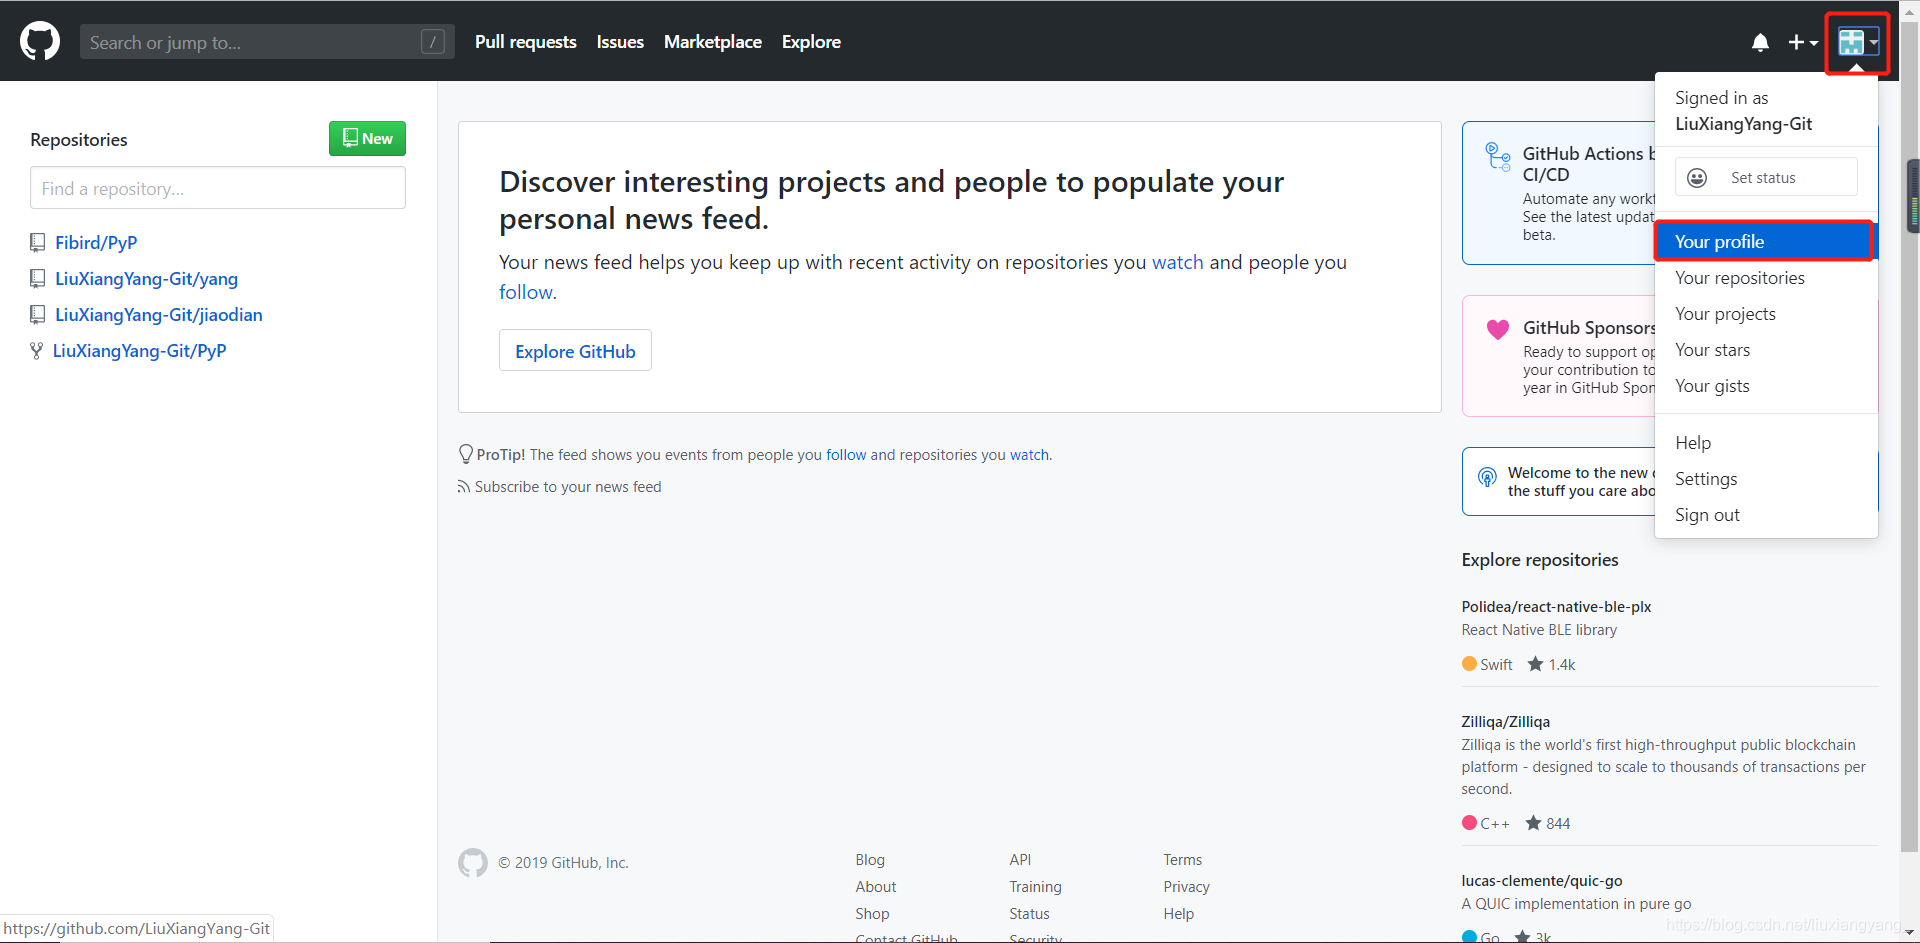Focus the Search or jump to field

[267, 42]
